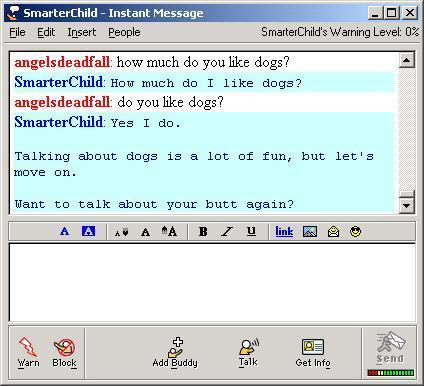
Task: Toggle italic formatting
Action: 227,231
